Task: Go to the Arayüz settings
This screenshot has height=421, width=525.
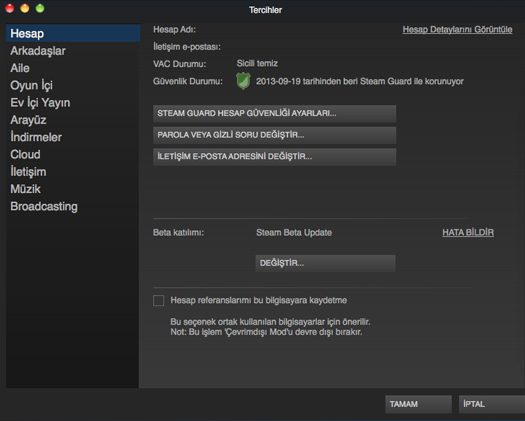Action: pos(28,120)
